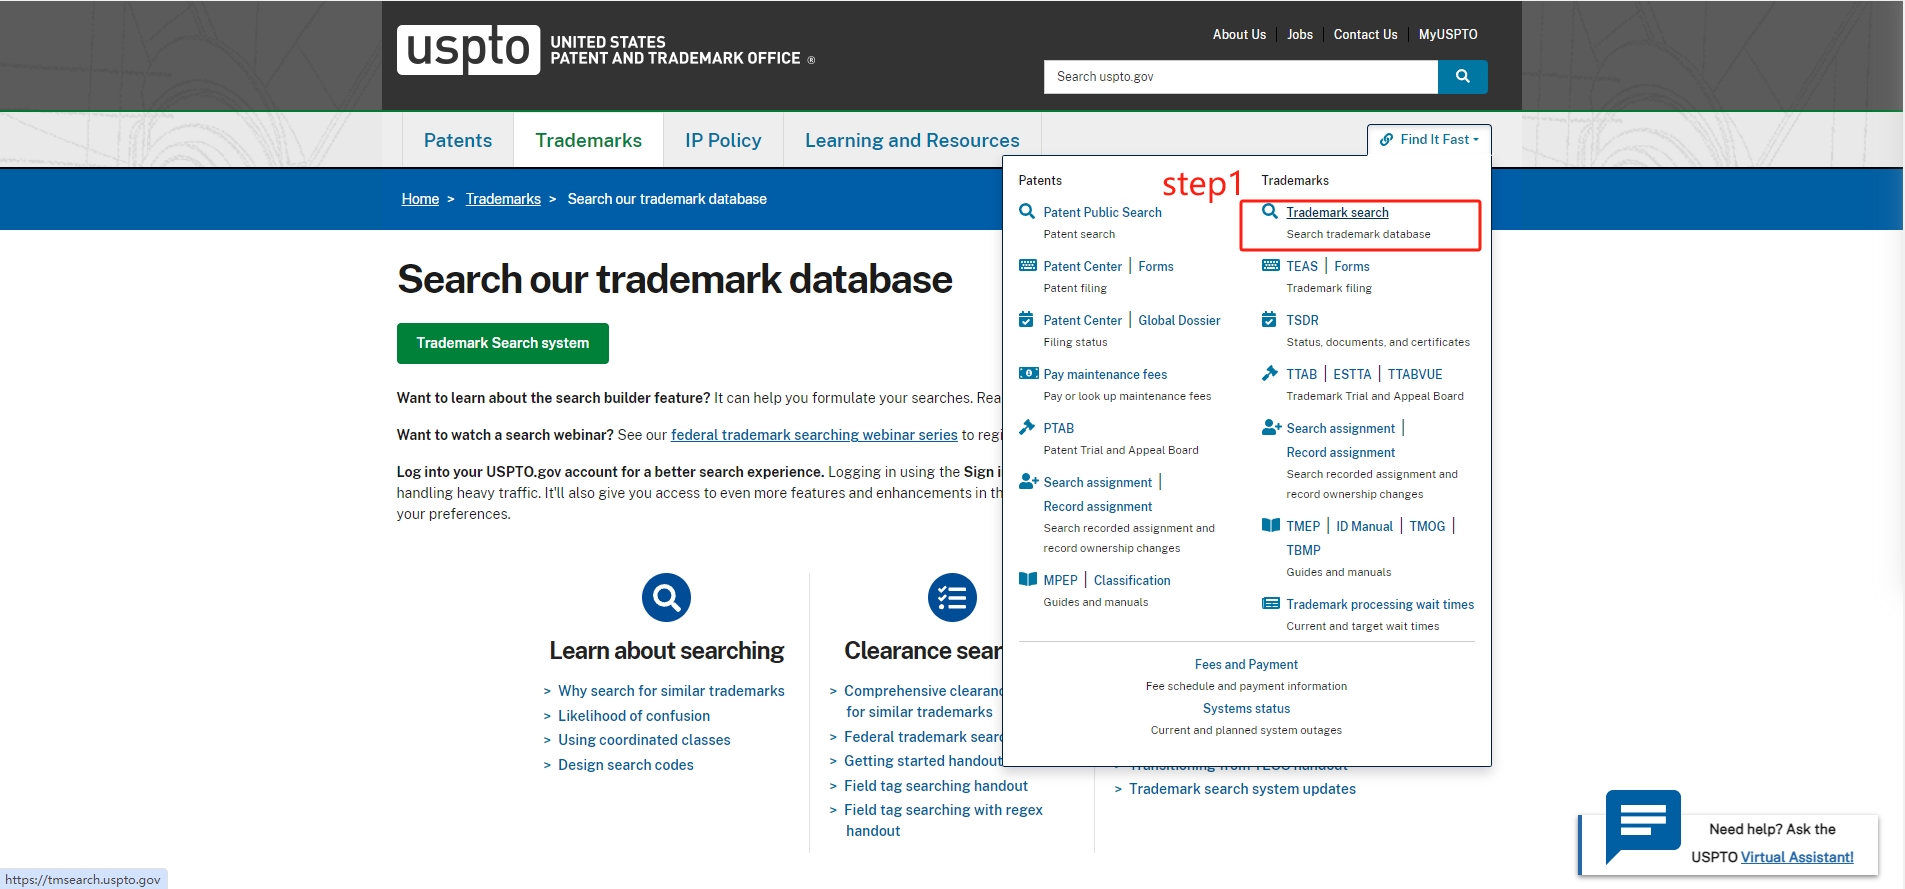Click the list icon beside Trademark processing wait times
The height and width of the screenshot is (889, 1905).
[1270, 603]
